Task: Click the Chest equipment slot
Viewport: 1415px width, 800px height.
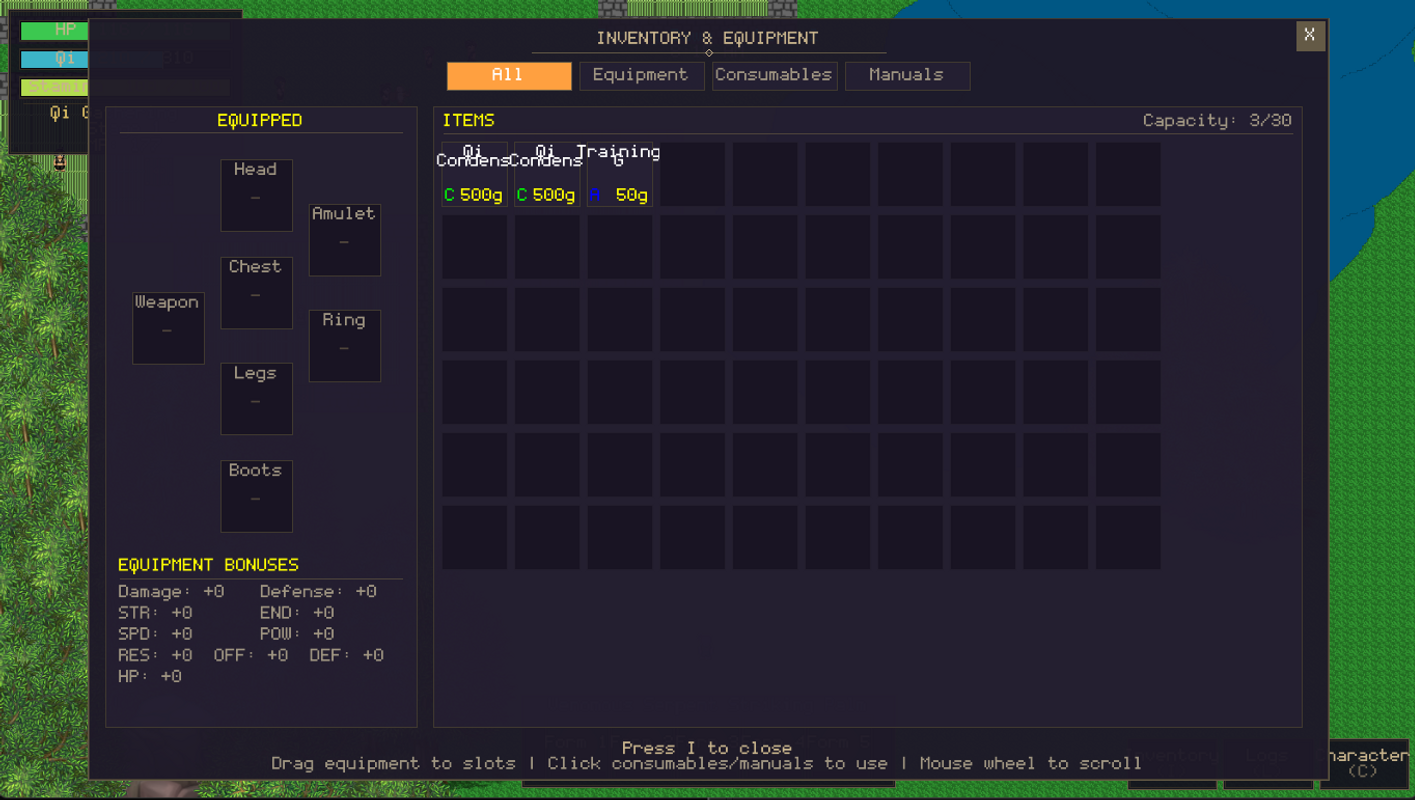Action: click(256, 292)
